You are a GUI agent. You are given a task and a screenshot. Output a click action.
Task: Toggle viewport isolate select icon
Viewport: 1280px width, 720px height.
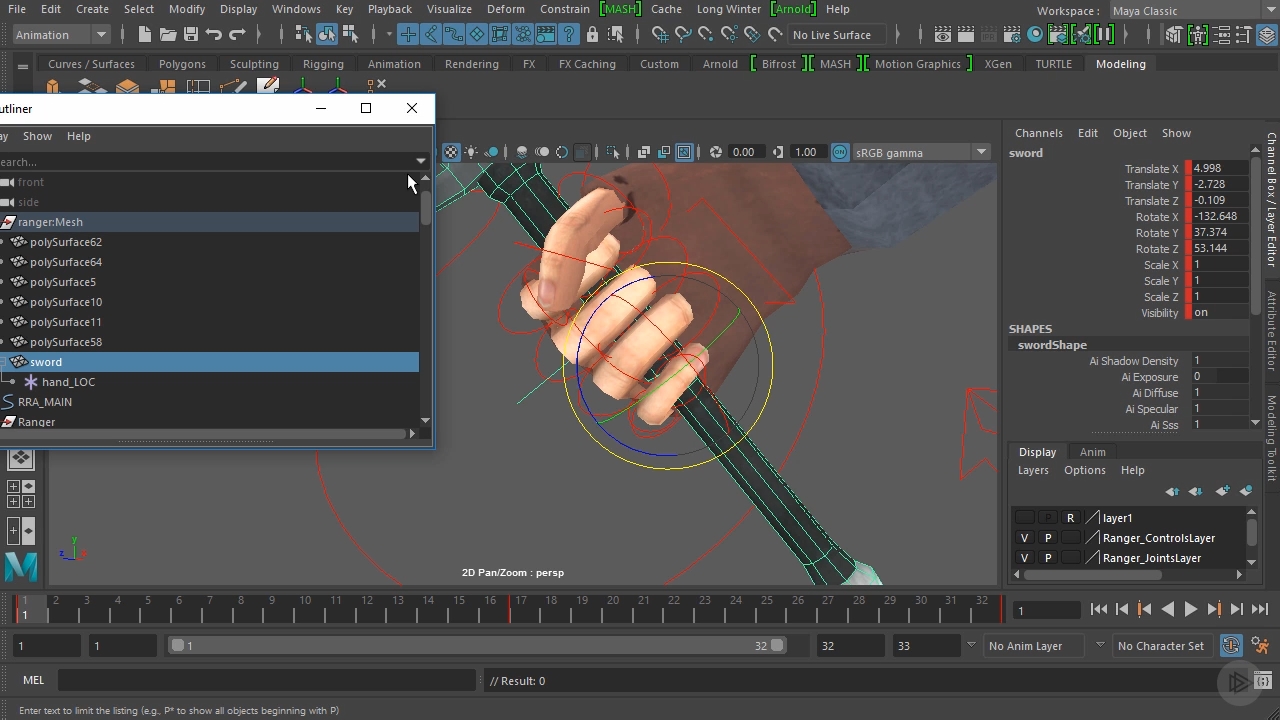click(613, 152)
